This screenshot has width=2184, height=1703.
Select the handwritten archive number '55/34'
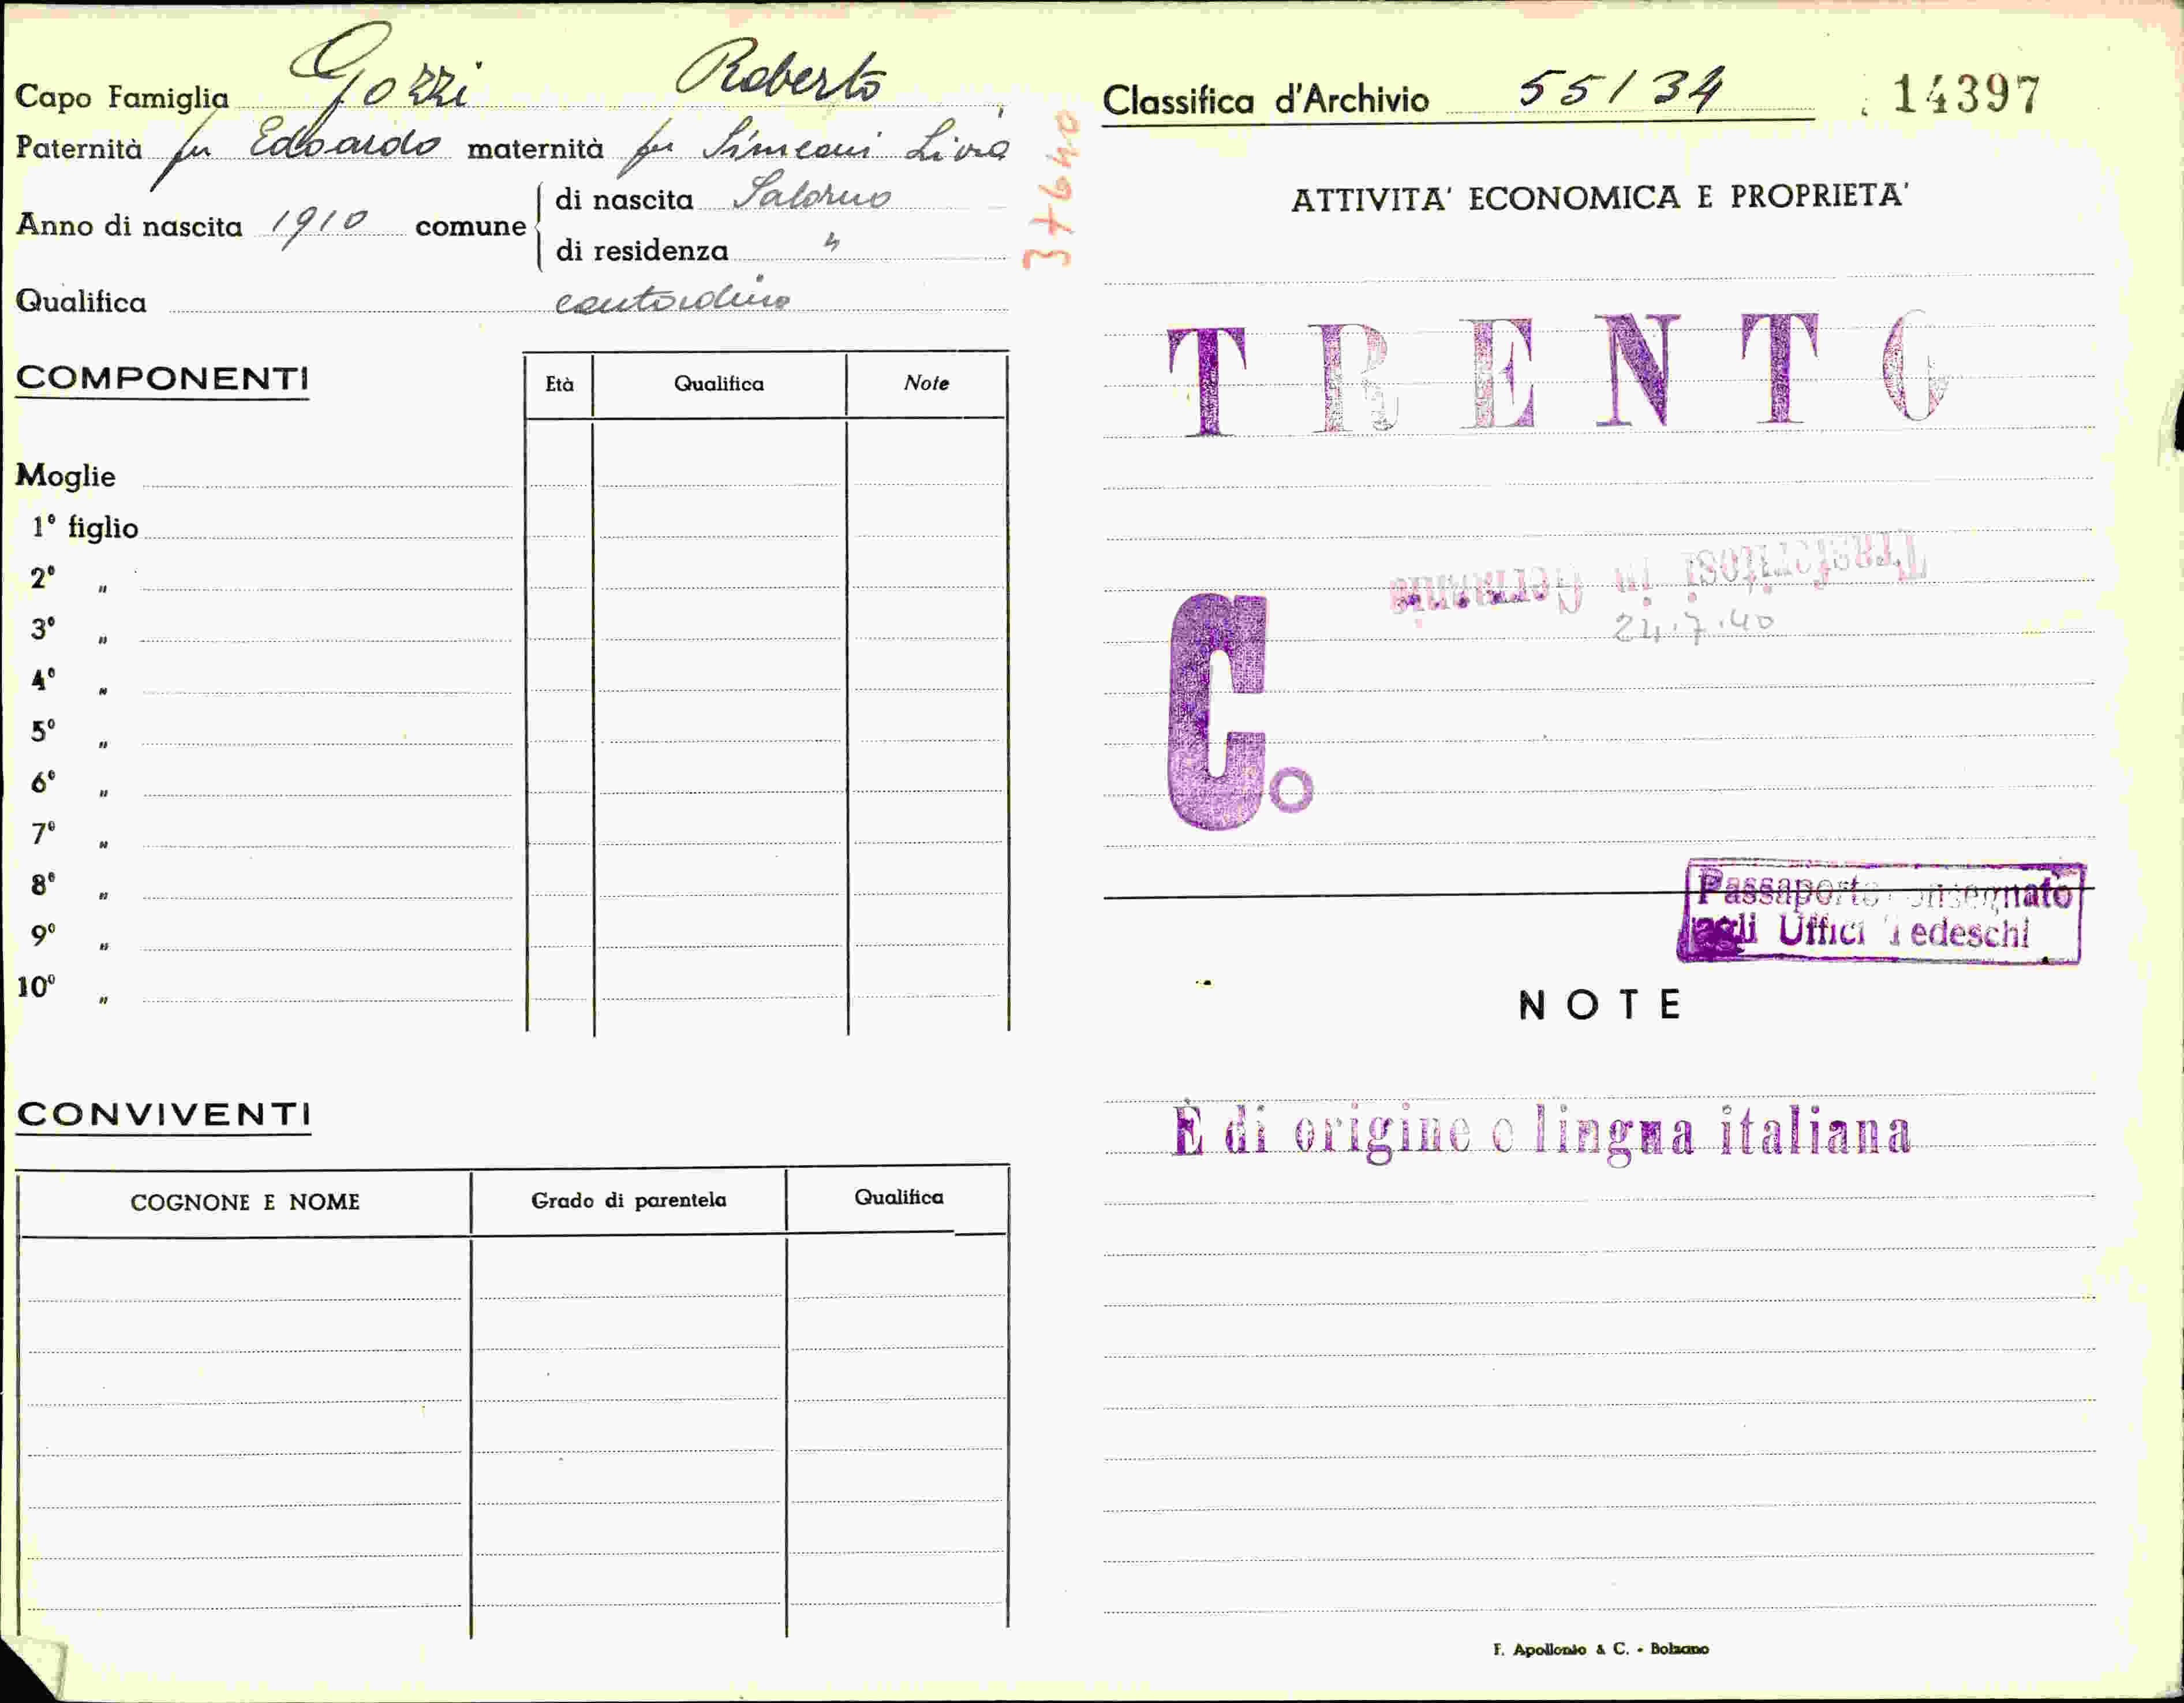pos(1622,89)
